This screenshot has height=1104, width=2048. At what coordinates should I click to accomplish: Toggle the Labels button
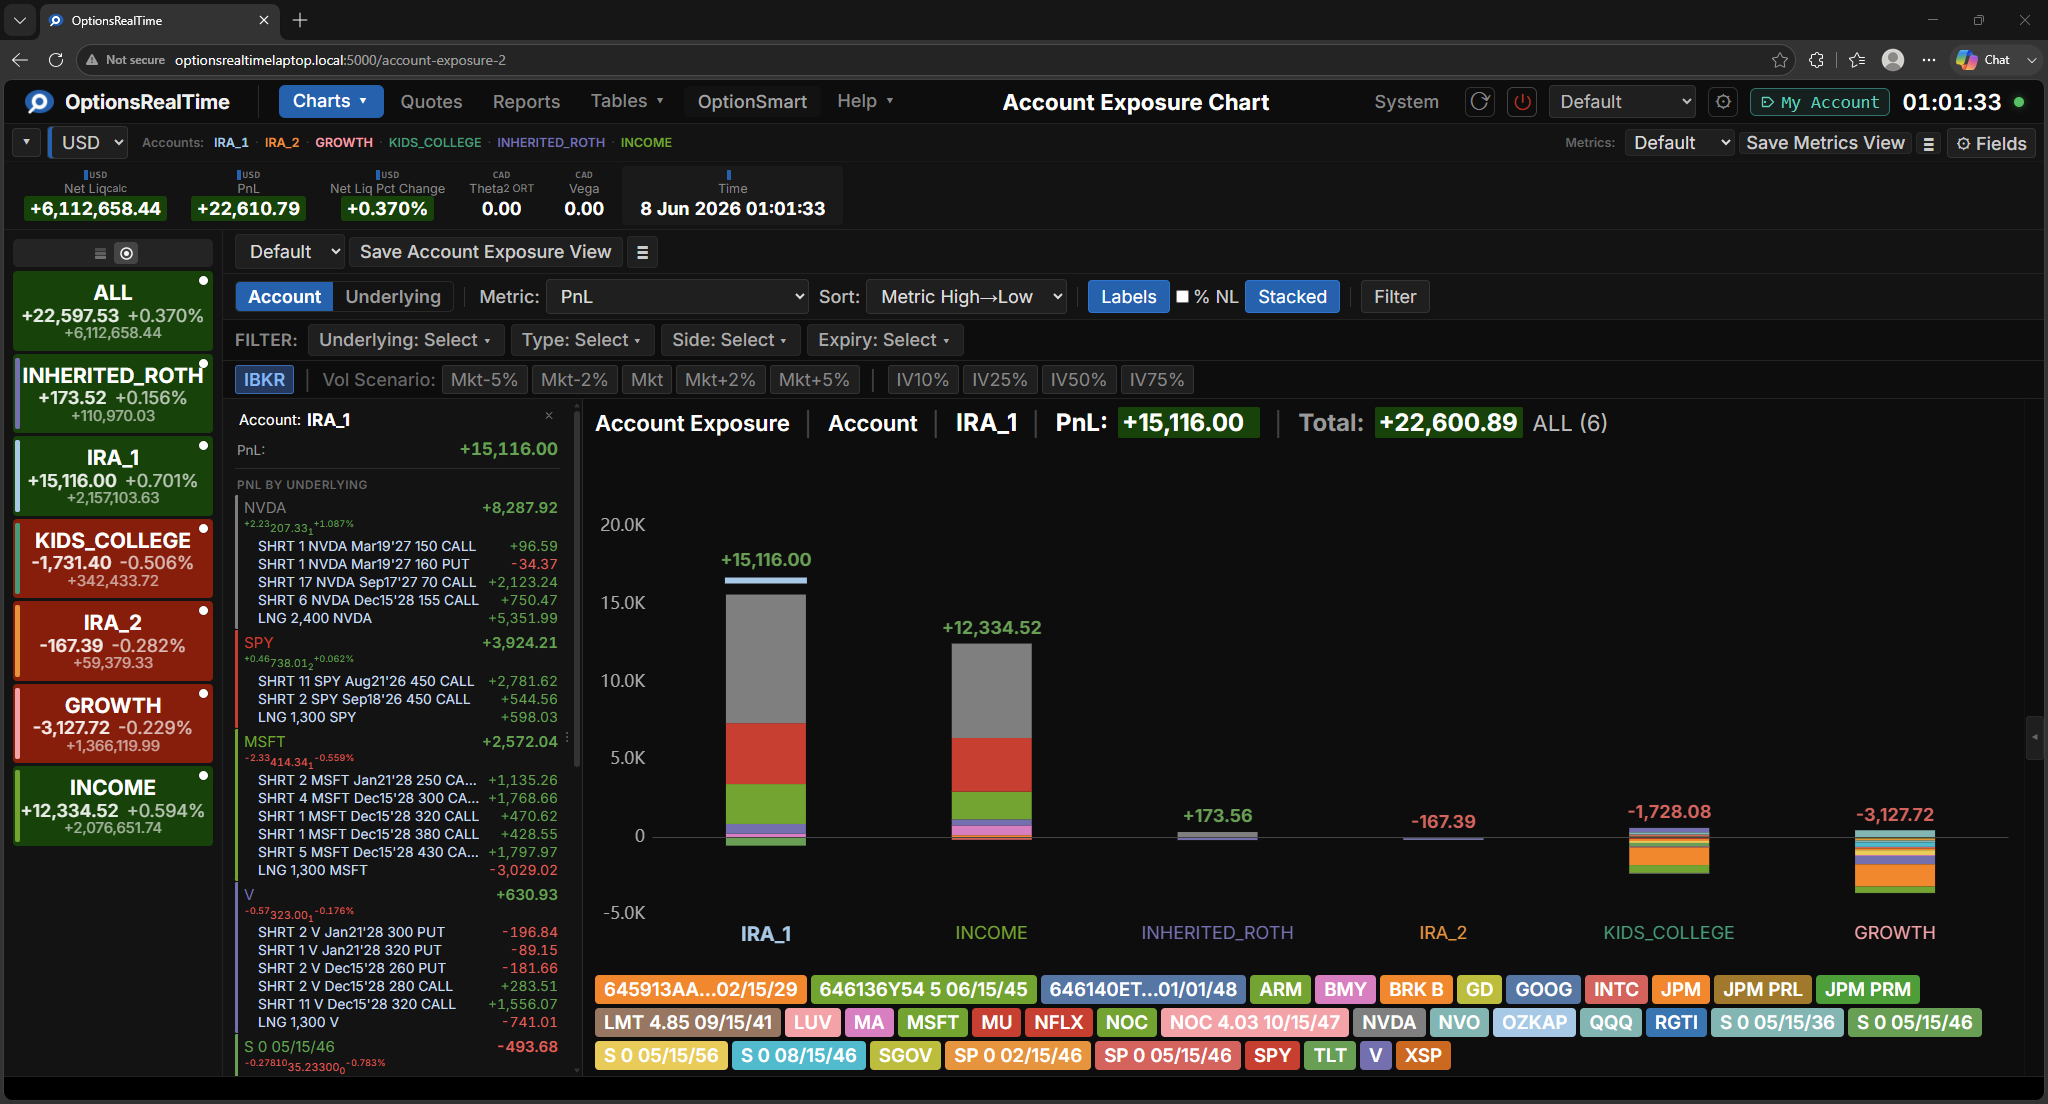coord(1128,297)
